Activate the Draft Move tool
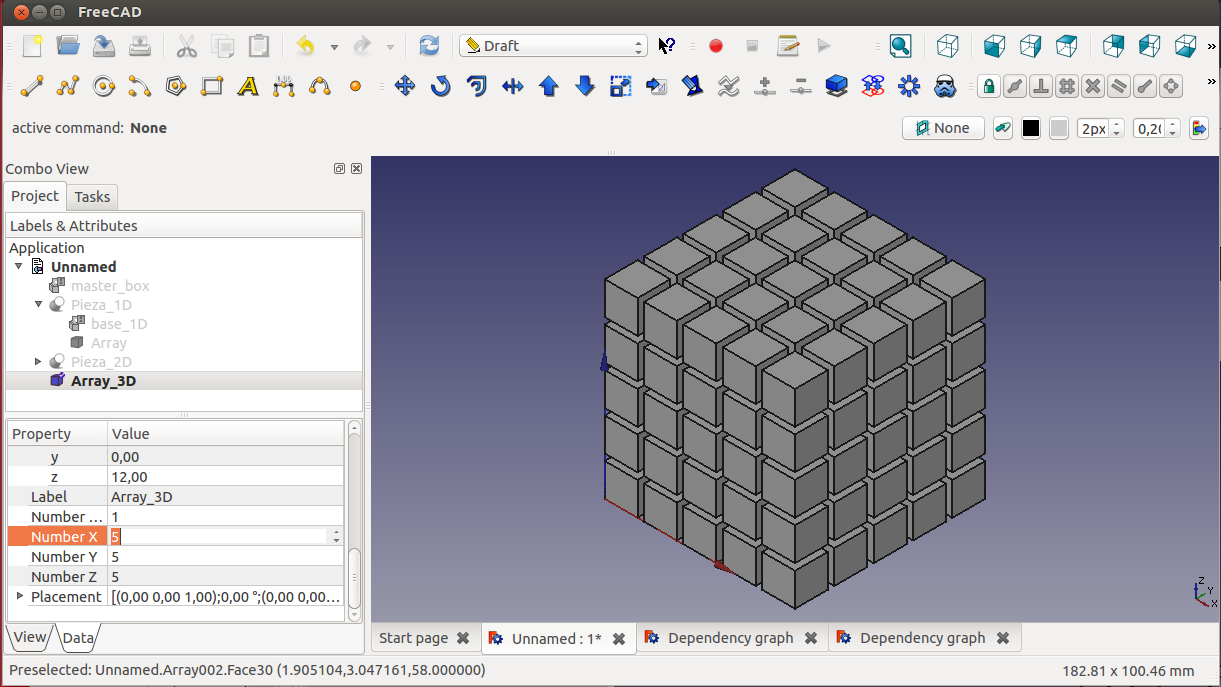Image resolution: width=1221 pixels, height=687 pixels. (405, 87)
